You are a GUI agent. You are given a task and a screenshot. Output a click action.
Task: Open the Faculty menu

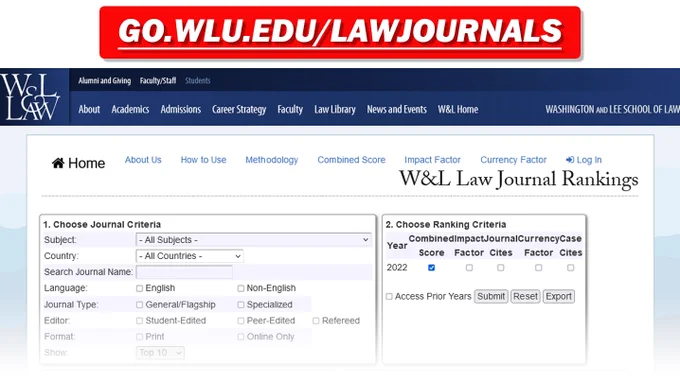290,109
